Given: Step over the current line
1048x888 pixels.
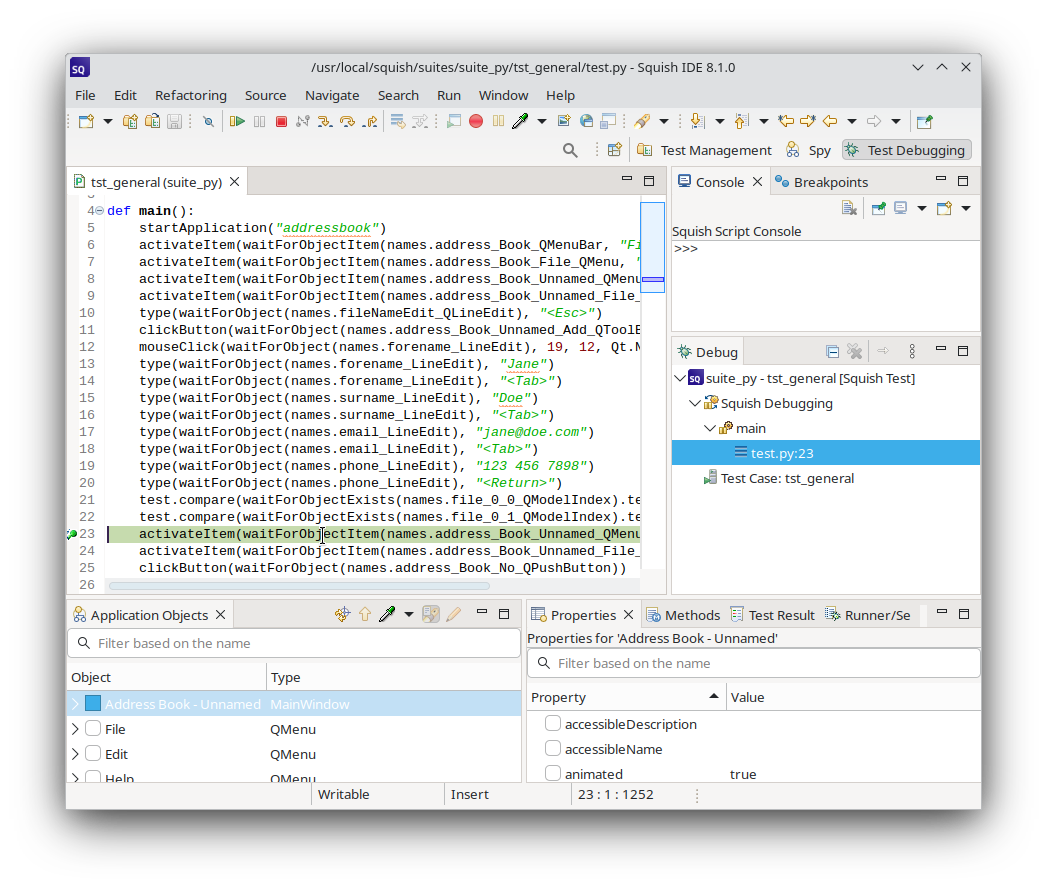Looking at the screenshot, I should (347, 120).
